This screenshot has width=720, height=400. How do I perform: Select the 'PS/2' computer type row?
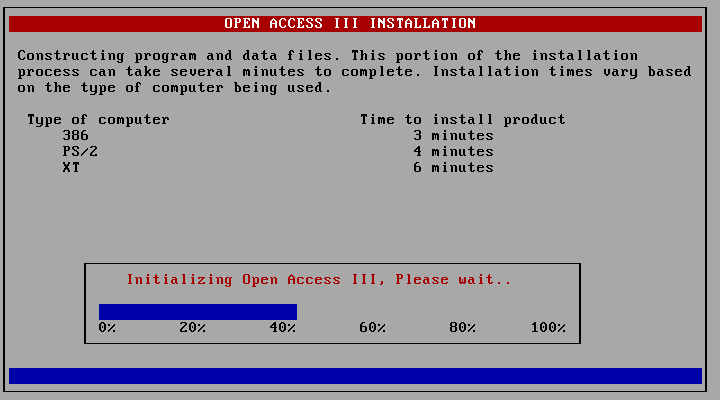click(80, 152)
